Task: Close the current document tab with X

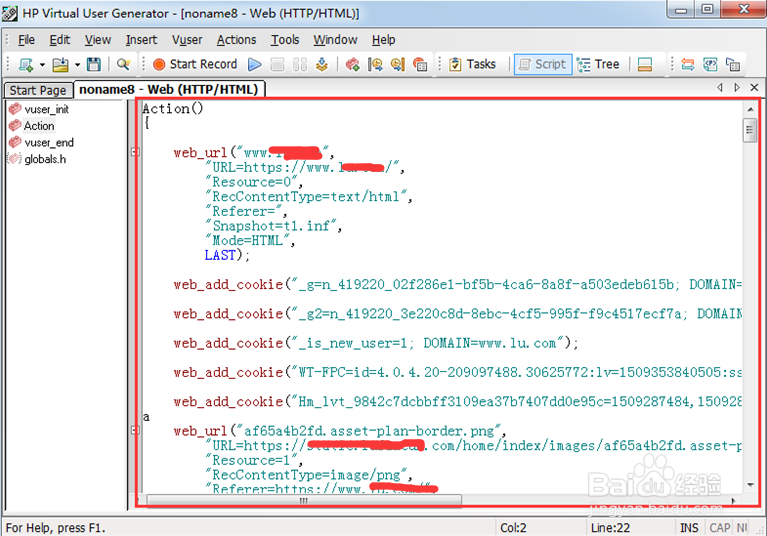Action: click(x=754, y=88)
